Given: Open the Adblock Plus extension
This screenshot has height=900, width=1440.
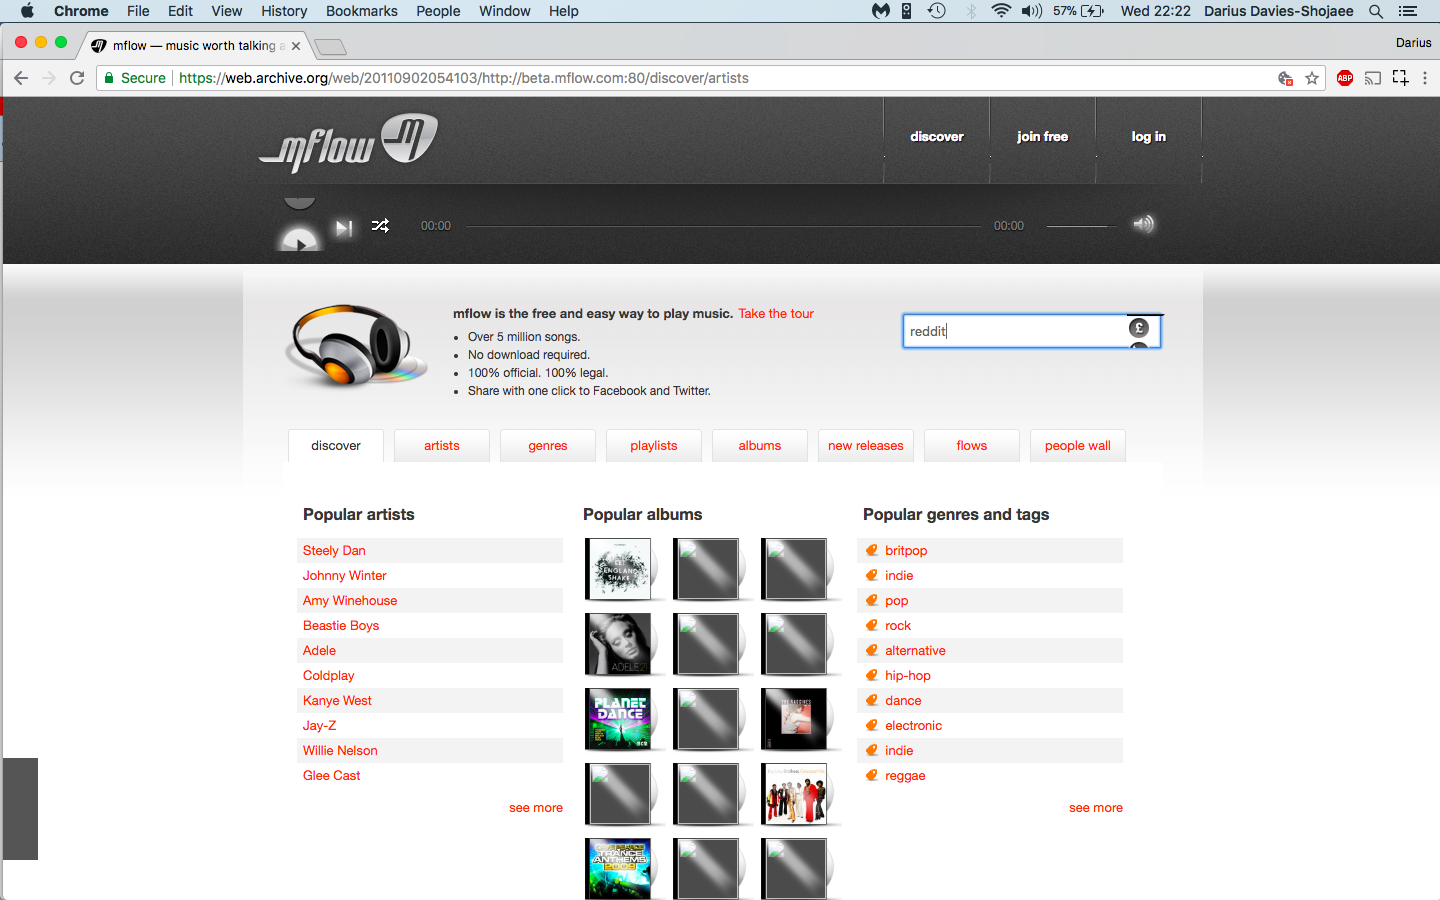Looking at the screenshot, I should pyautogui.click(x=1345, y=78).
